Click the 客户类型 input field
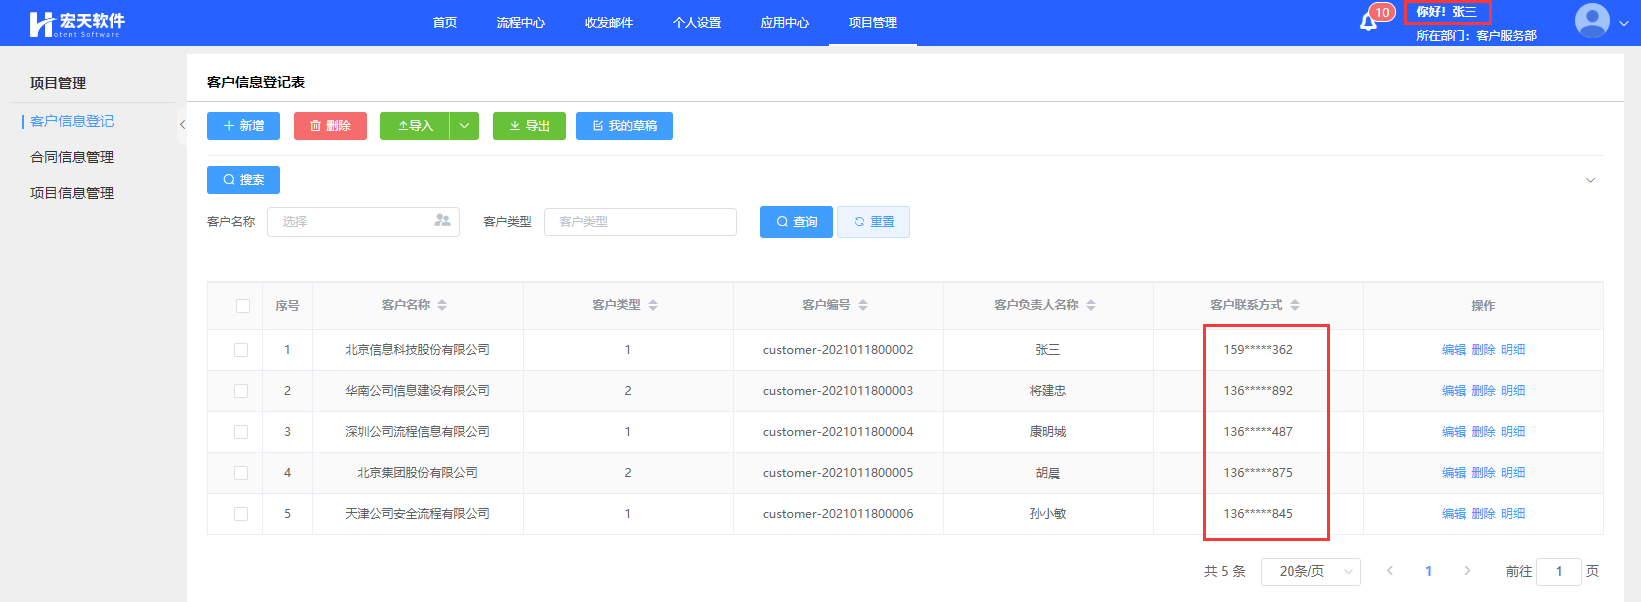 pos(640,222)
